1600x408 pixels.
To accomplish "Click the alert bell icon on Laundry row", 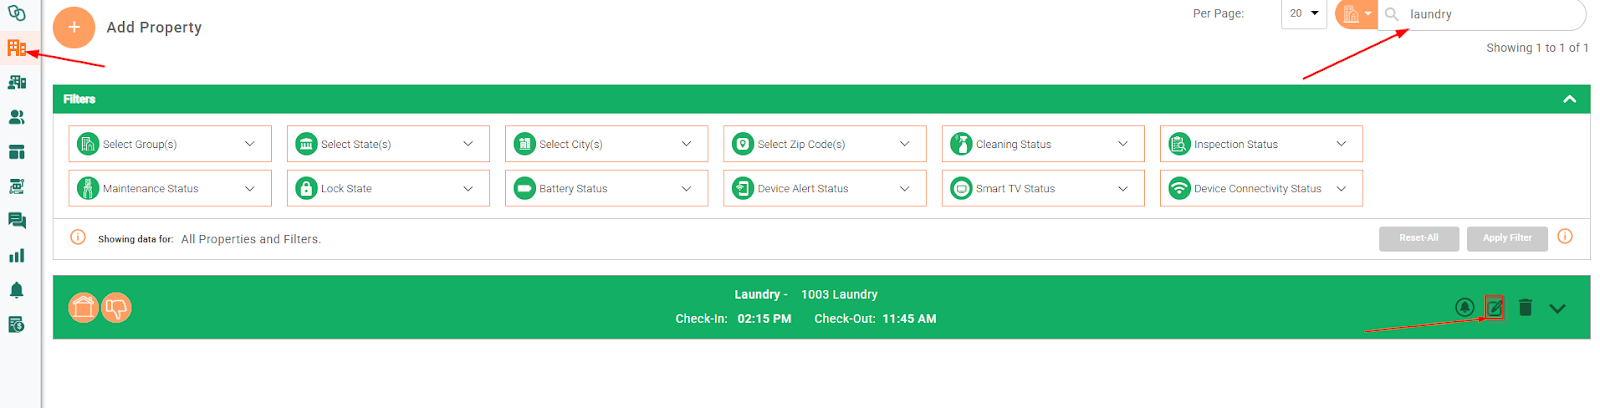I will 1465,307.
